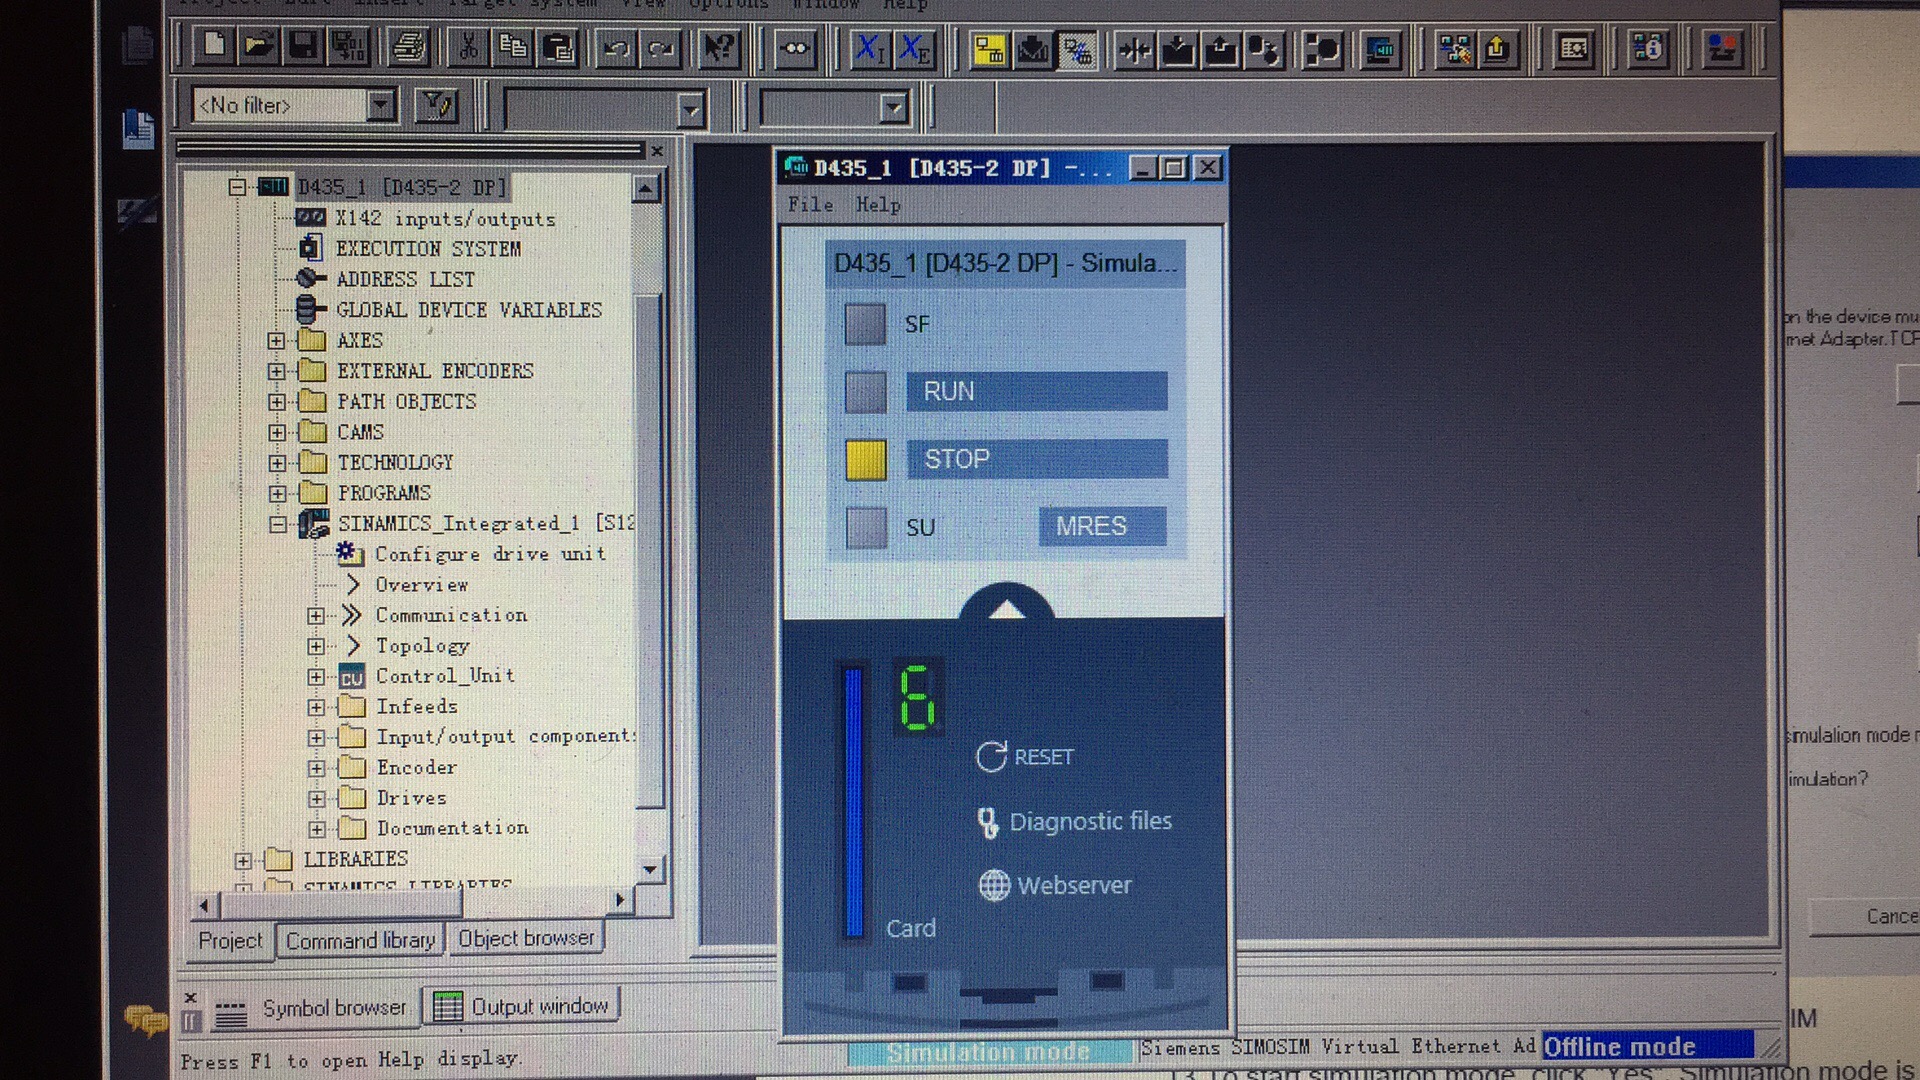This screenshot has height=1080, width=1920.
Task: Click the Cut scissors icon
Action: (468, 47)
